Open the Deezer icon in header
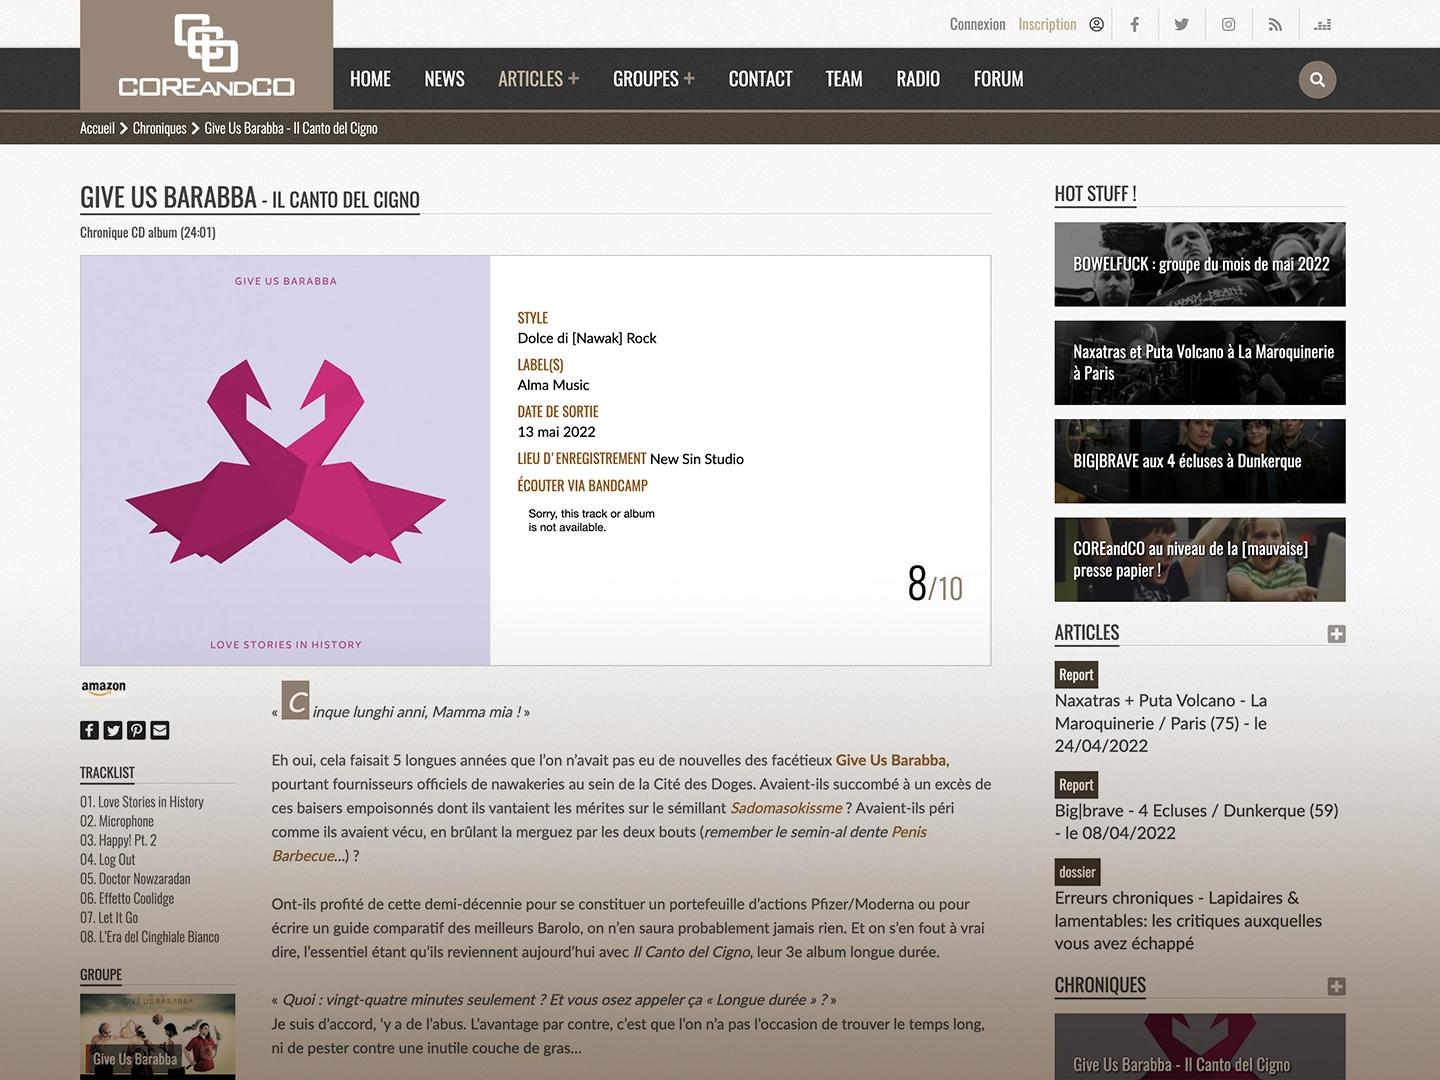The width and height of the screenshot is (1440, 1080). [1322, 24]
